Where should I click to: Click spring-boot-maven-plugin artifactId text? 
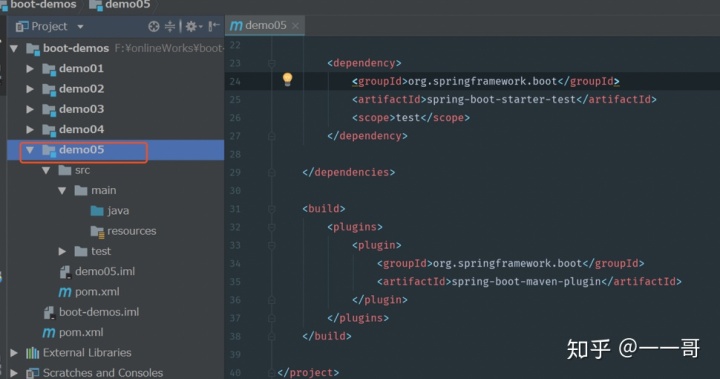pos(526,282)
